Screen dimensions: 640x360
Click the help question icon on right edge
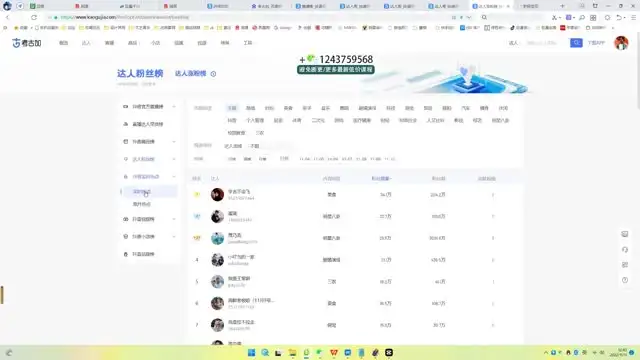pyautogui.click(x=624, y=280)
